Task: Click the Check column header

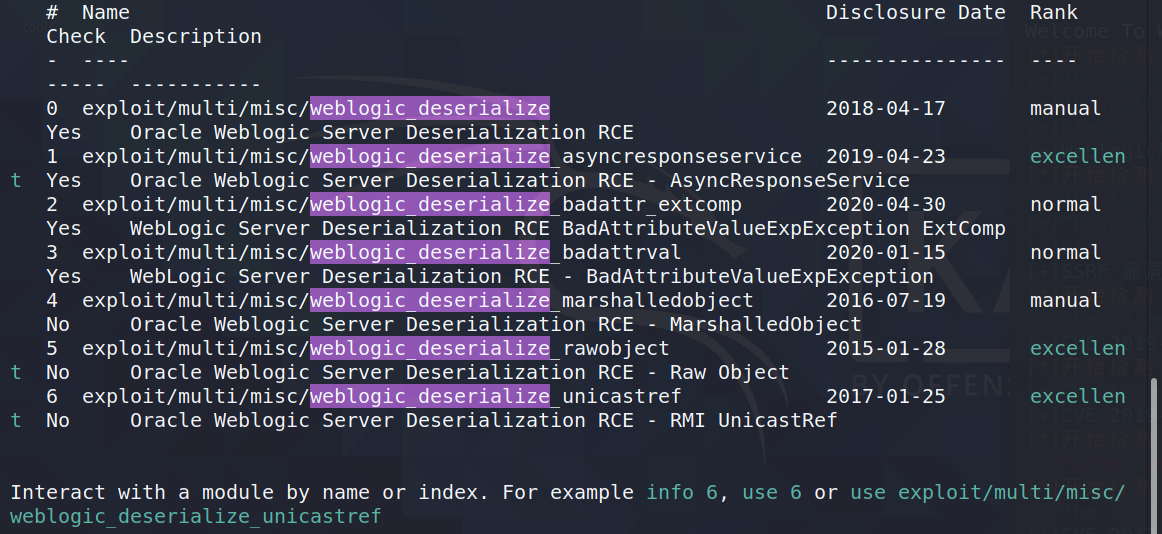Action: 76,36
